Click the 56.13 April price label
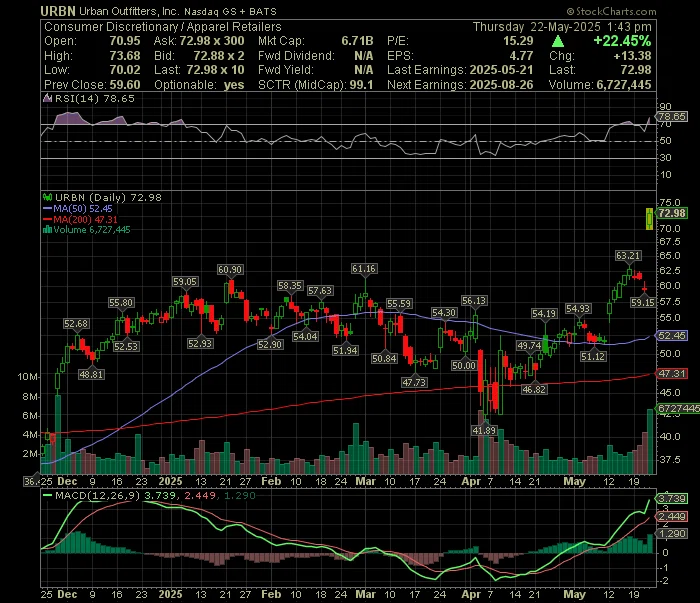Image resolution: width=700 pixels, height=603 pixels. pyautogui.click(x=474, y=300)
